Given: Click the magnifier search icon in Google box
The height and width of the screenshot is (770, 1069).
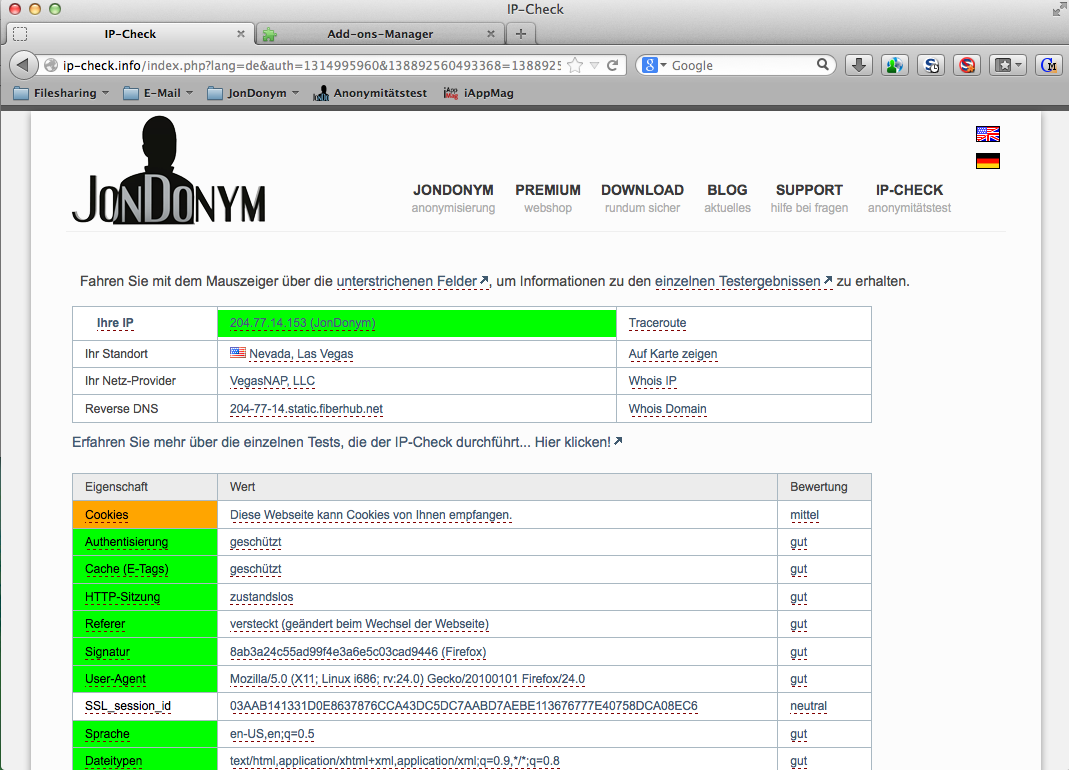Looking at the screenshot, I should point(823,65).
